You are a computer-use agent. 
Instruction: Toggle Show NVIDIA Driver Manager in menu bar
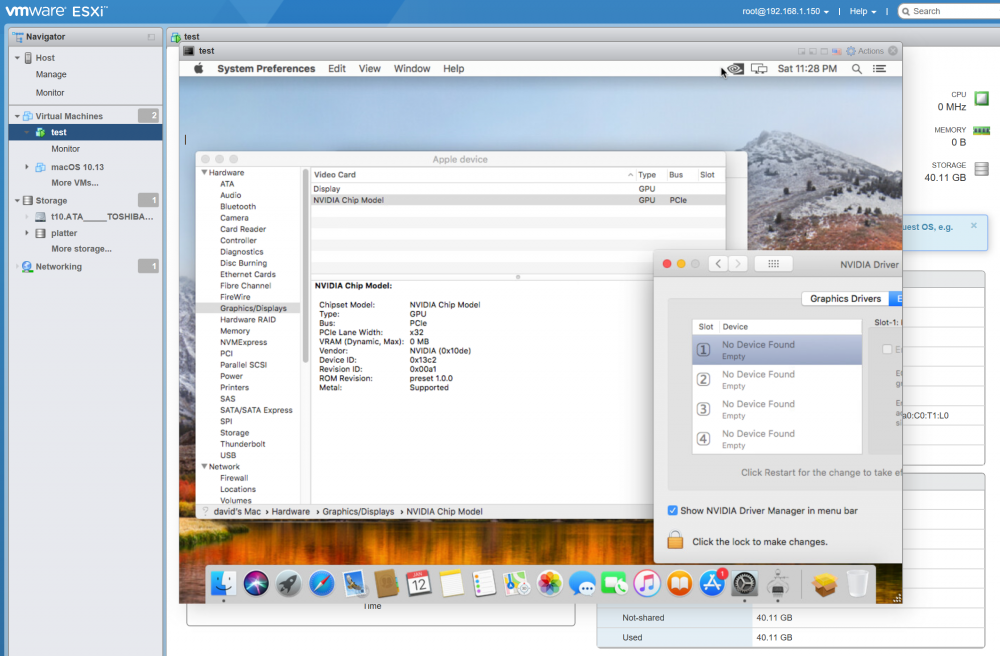(x=672, y=510)
